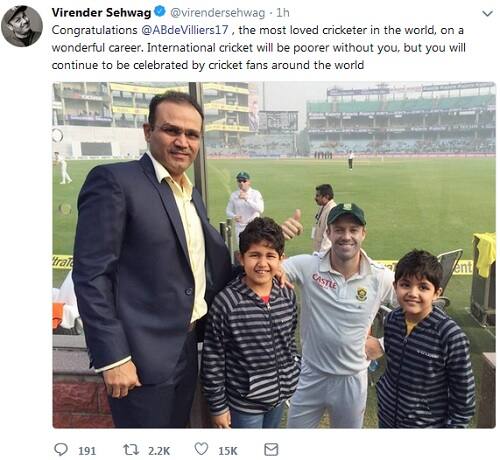This screenshot has width=500, height=460.
Task: Click the tweet text body
Action: pyautogui.click(x=258, y=48)
